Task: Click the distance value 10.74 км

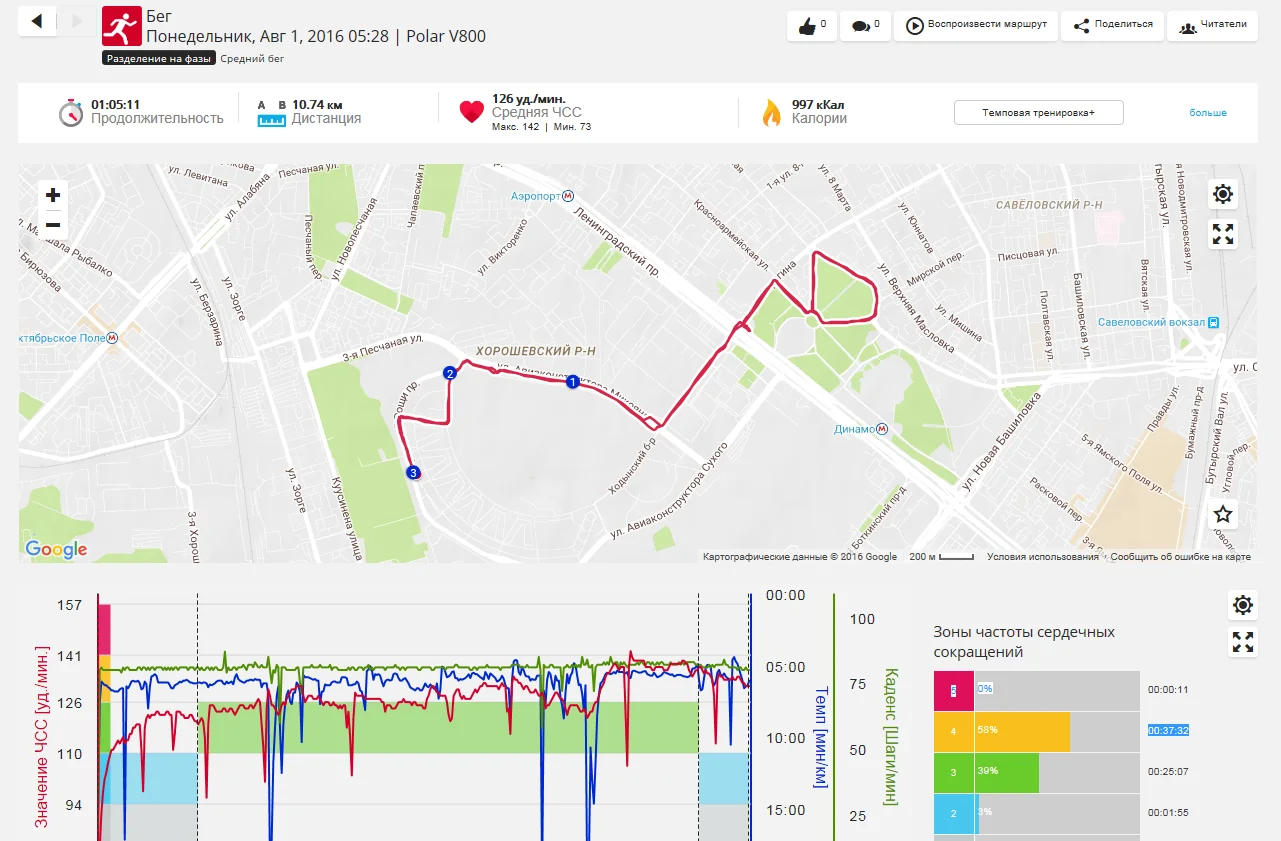Action: point(317,104)
